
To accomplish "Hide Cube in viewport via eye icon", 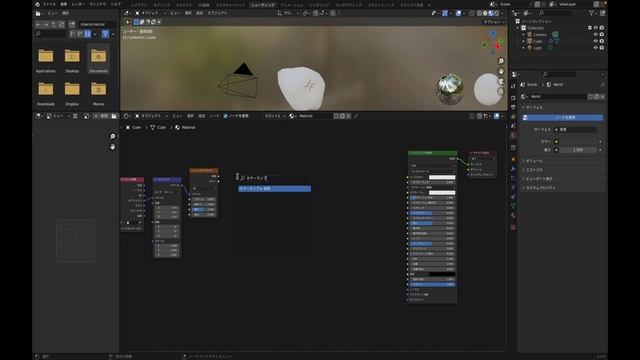I will [x=596, y=41].
